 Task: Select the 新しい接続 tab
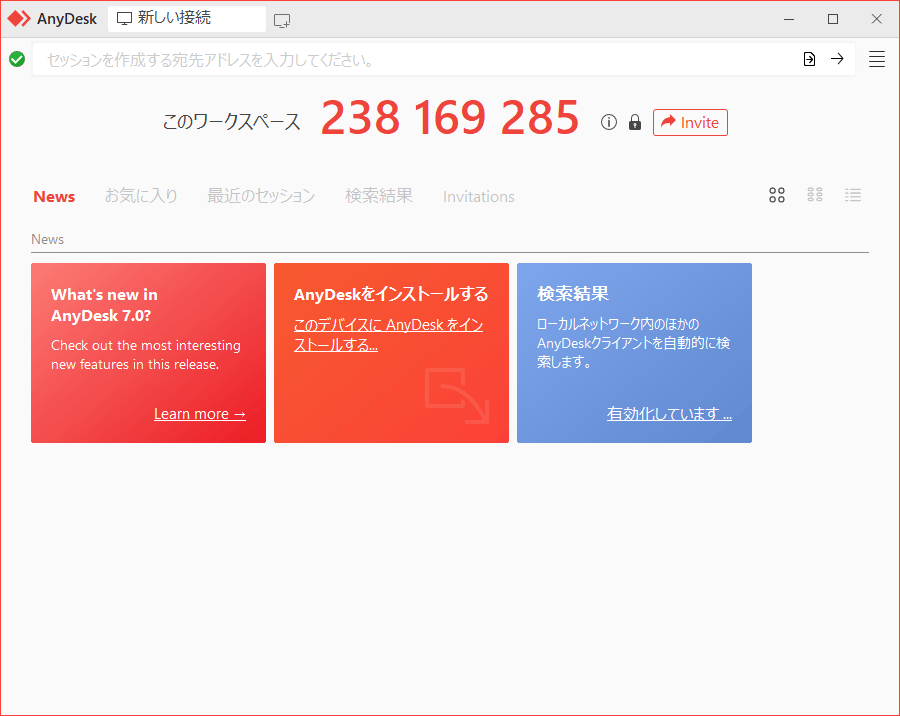pos(187,19)
